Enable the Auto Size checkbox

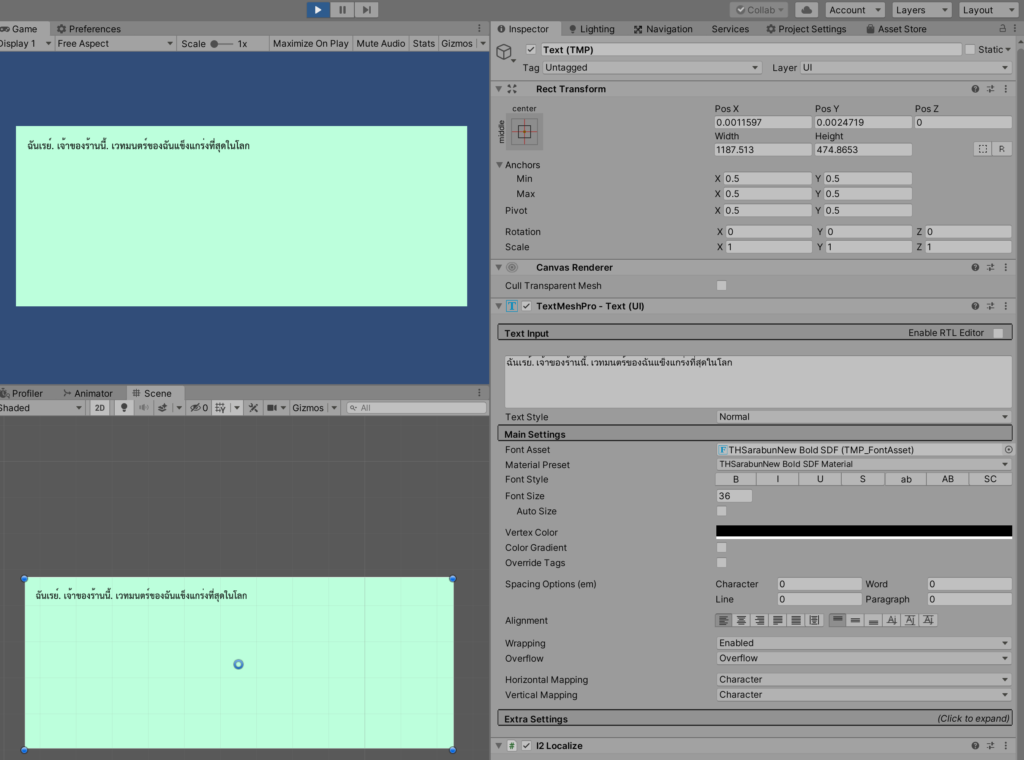click(x=721, y=511)
